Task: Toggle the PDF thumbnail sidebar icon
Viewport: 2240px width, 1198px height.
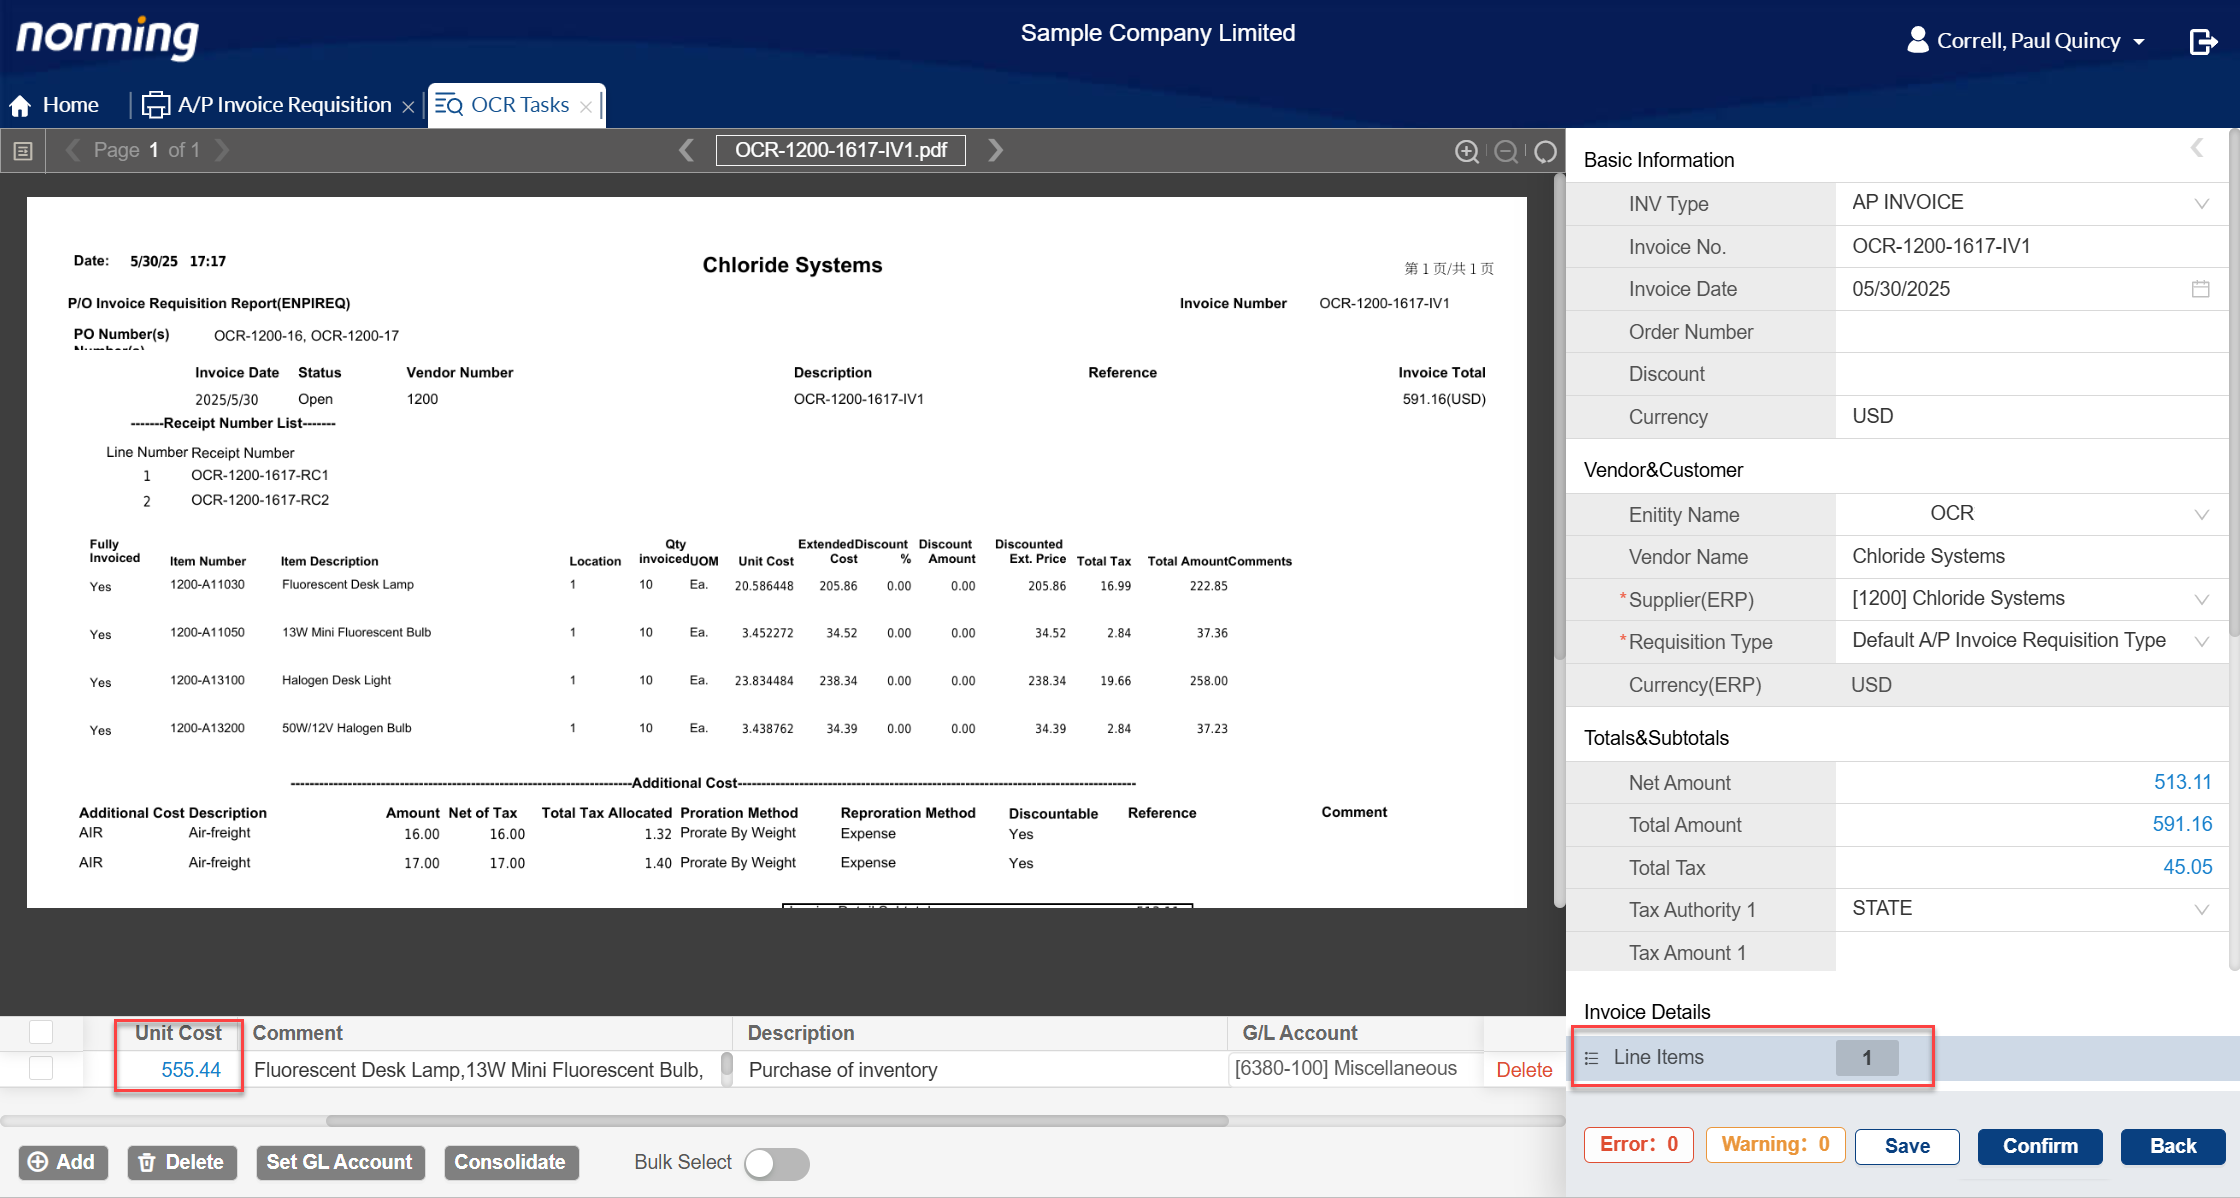Action: 23,151
